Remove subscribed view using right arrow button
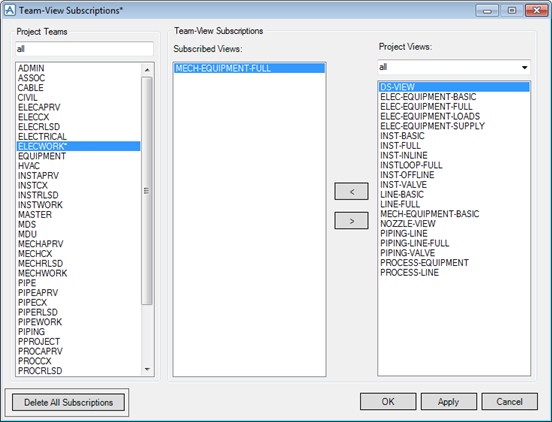The height and width of the screenshot is (422, 552). [351, 221]
